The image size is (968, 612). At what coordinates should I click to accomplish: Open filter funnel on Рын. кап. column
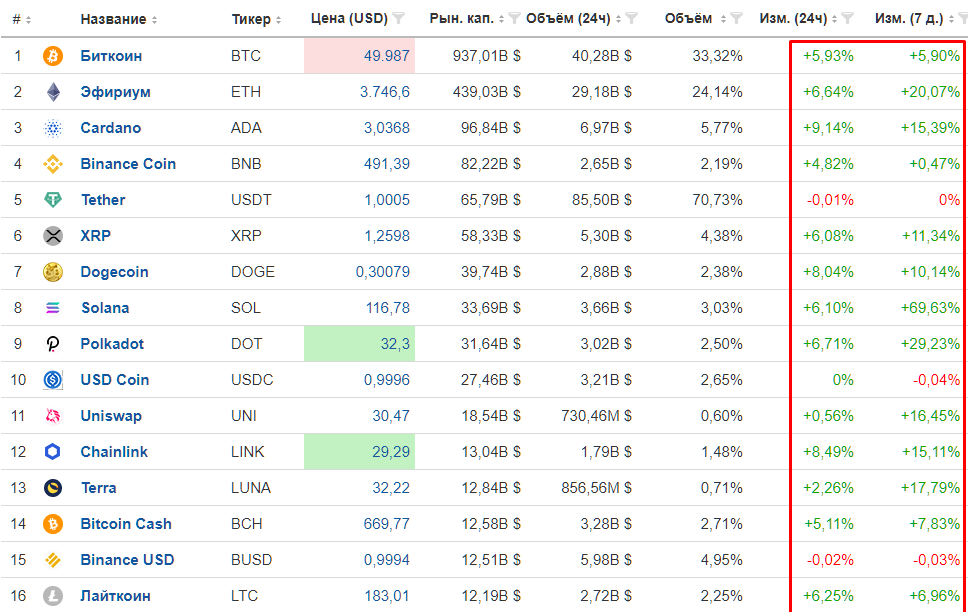514,19
